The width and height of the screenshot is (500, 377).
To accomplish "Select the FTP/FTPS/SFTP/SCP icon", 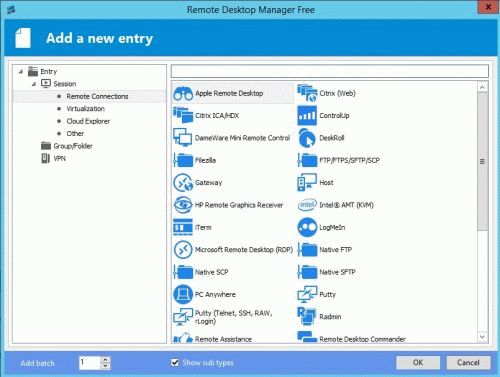I will click(x=307, y=160).
